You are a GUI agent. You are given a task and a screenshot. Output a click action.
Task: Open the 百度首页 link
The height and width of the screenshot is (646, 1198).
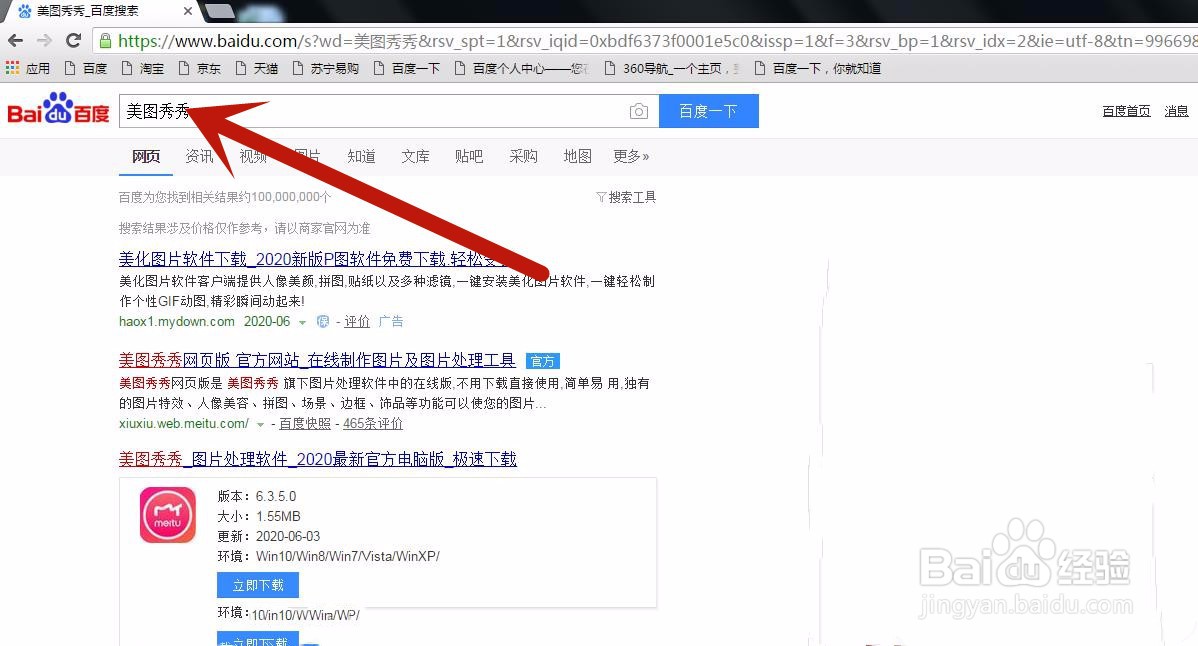click(x=1126, y=111)
